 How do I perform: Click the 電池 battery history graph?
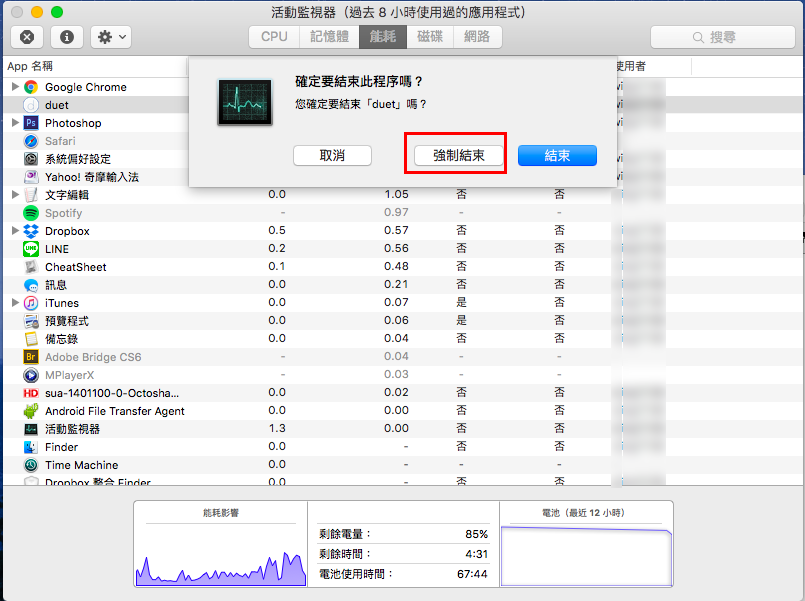(x=586, y=556)
